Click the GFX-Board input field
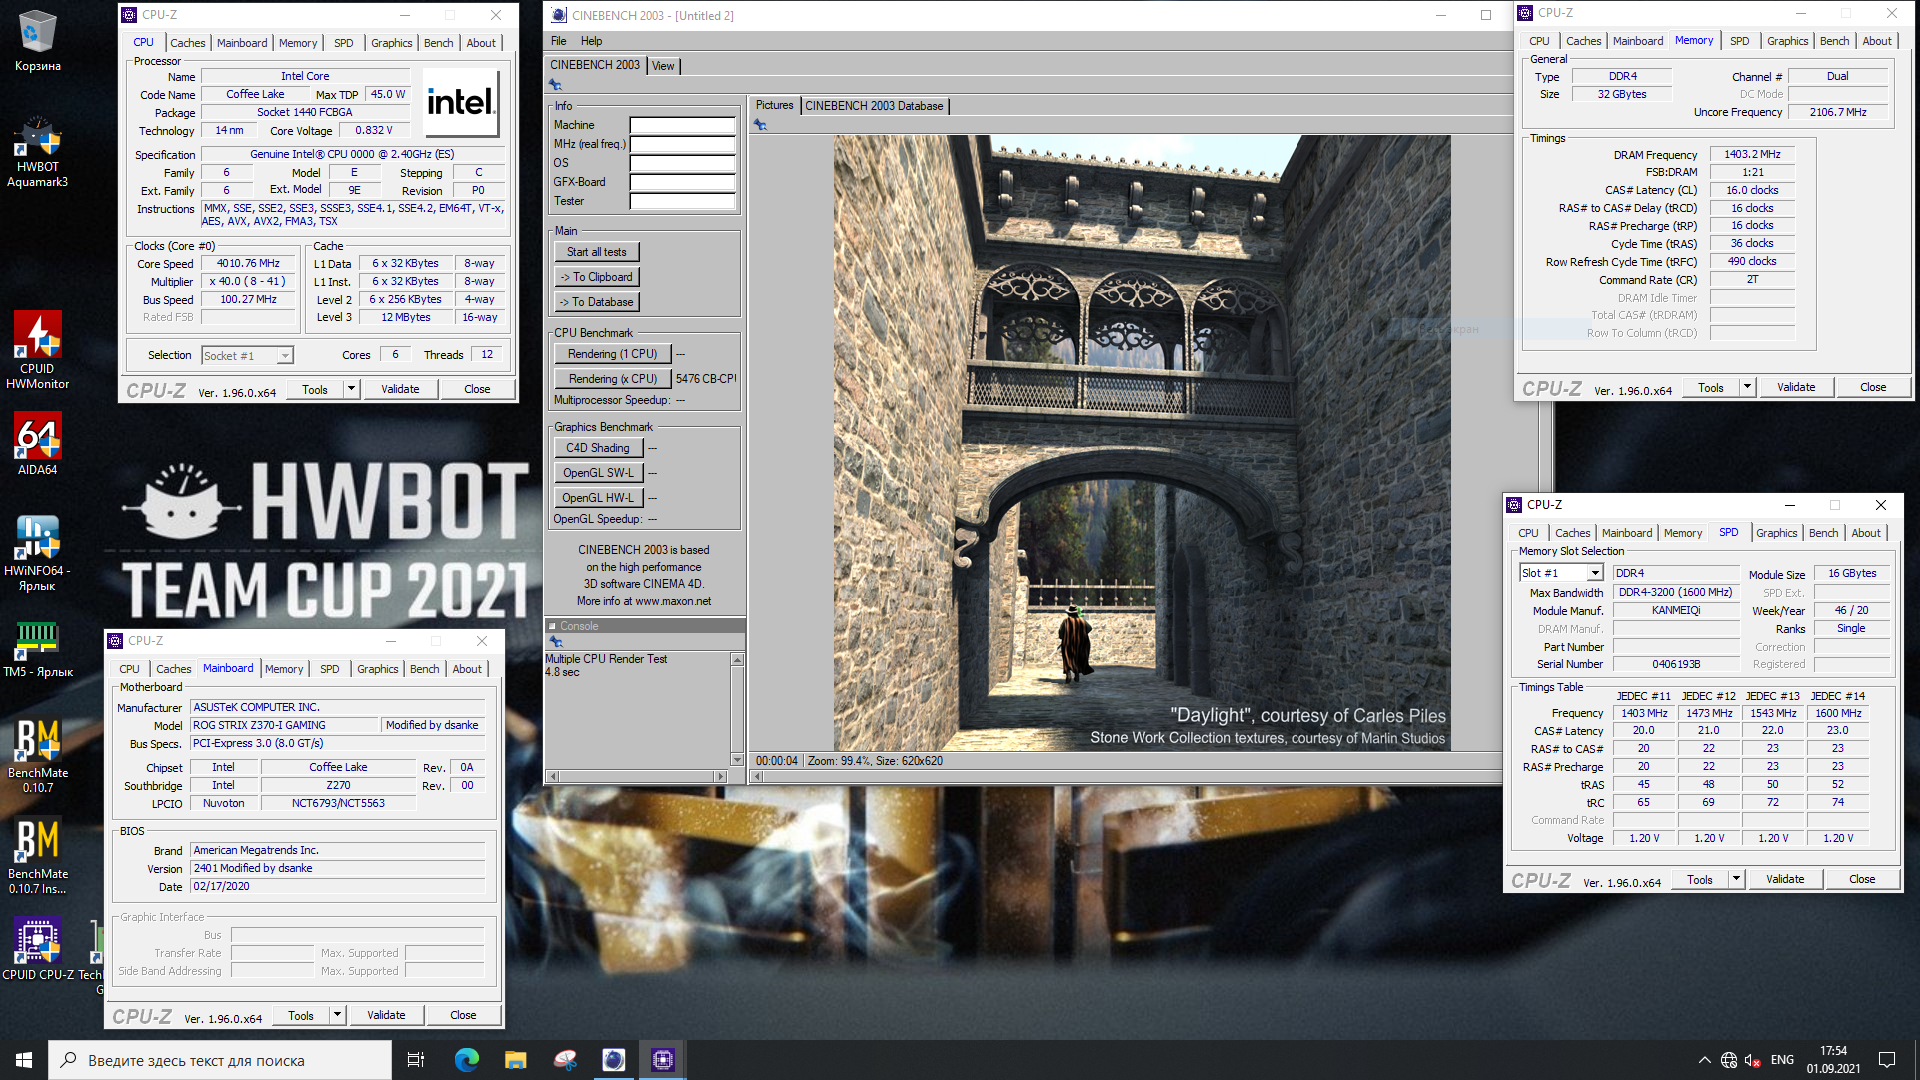Screen dimensions: 1920x1080 (x=682, y=182)
